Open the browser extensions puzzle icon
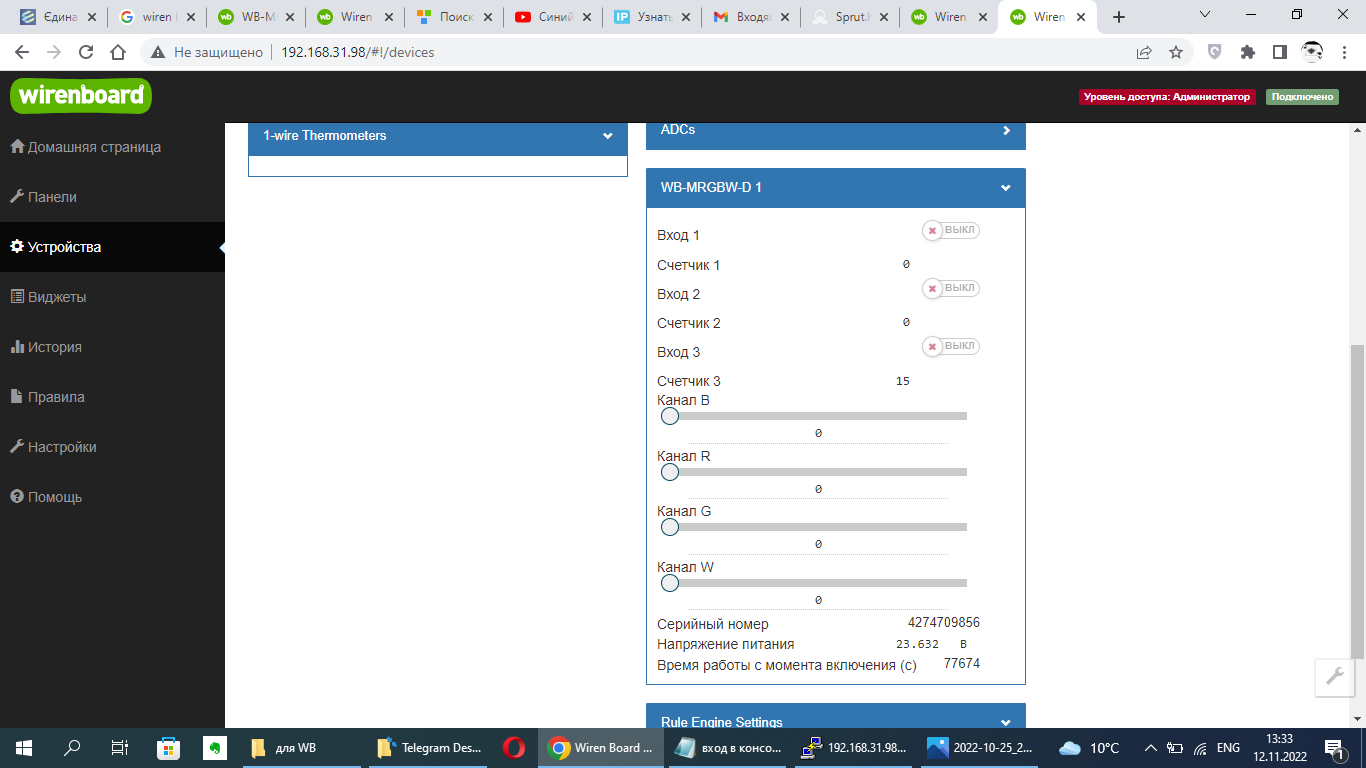1366x768 pixels. click(1247, 52)
